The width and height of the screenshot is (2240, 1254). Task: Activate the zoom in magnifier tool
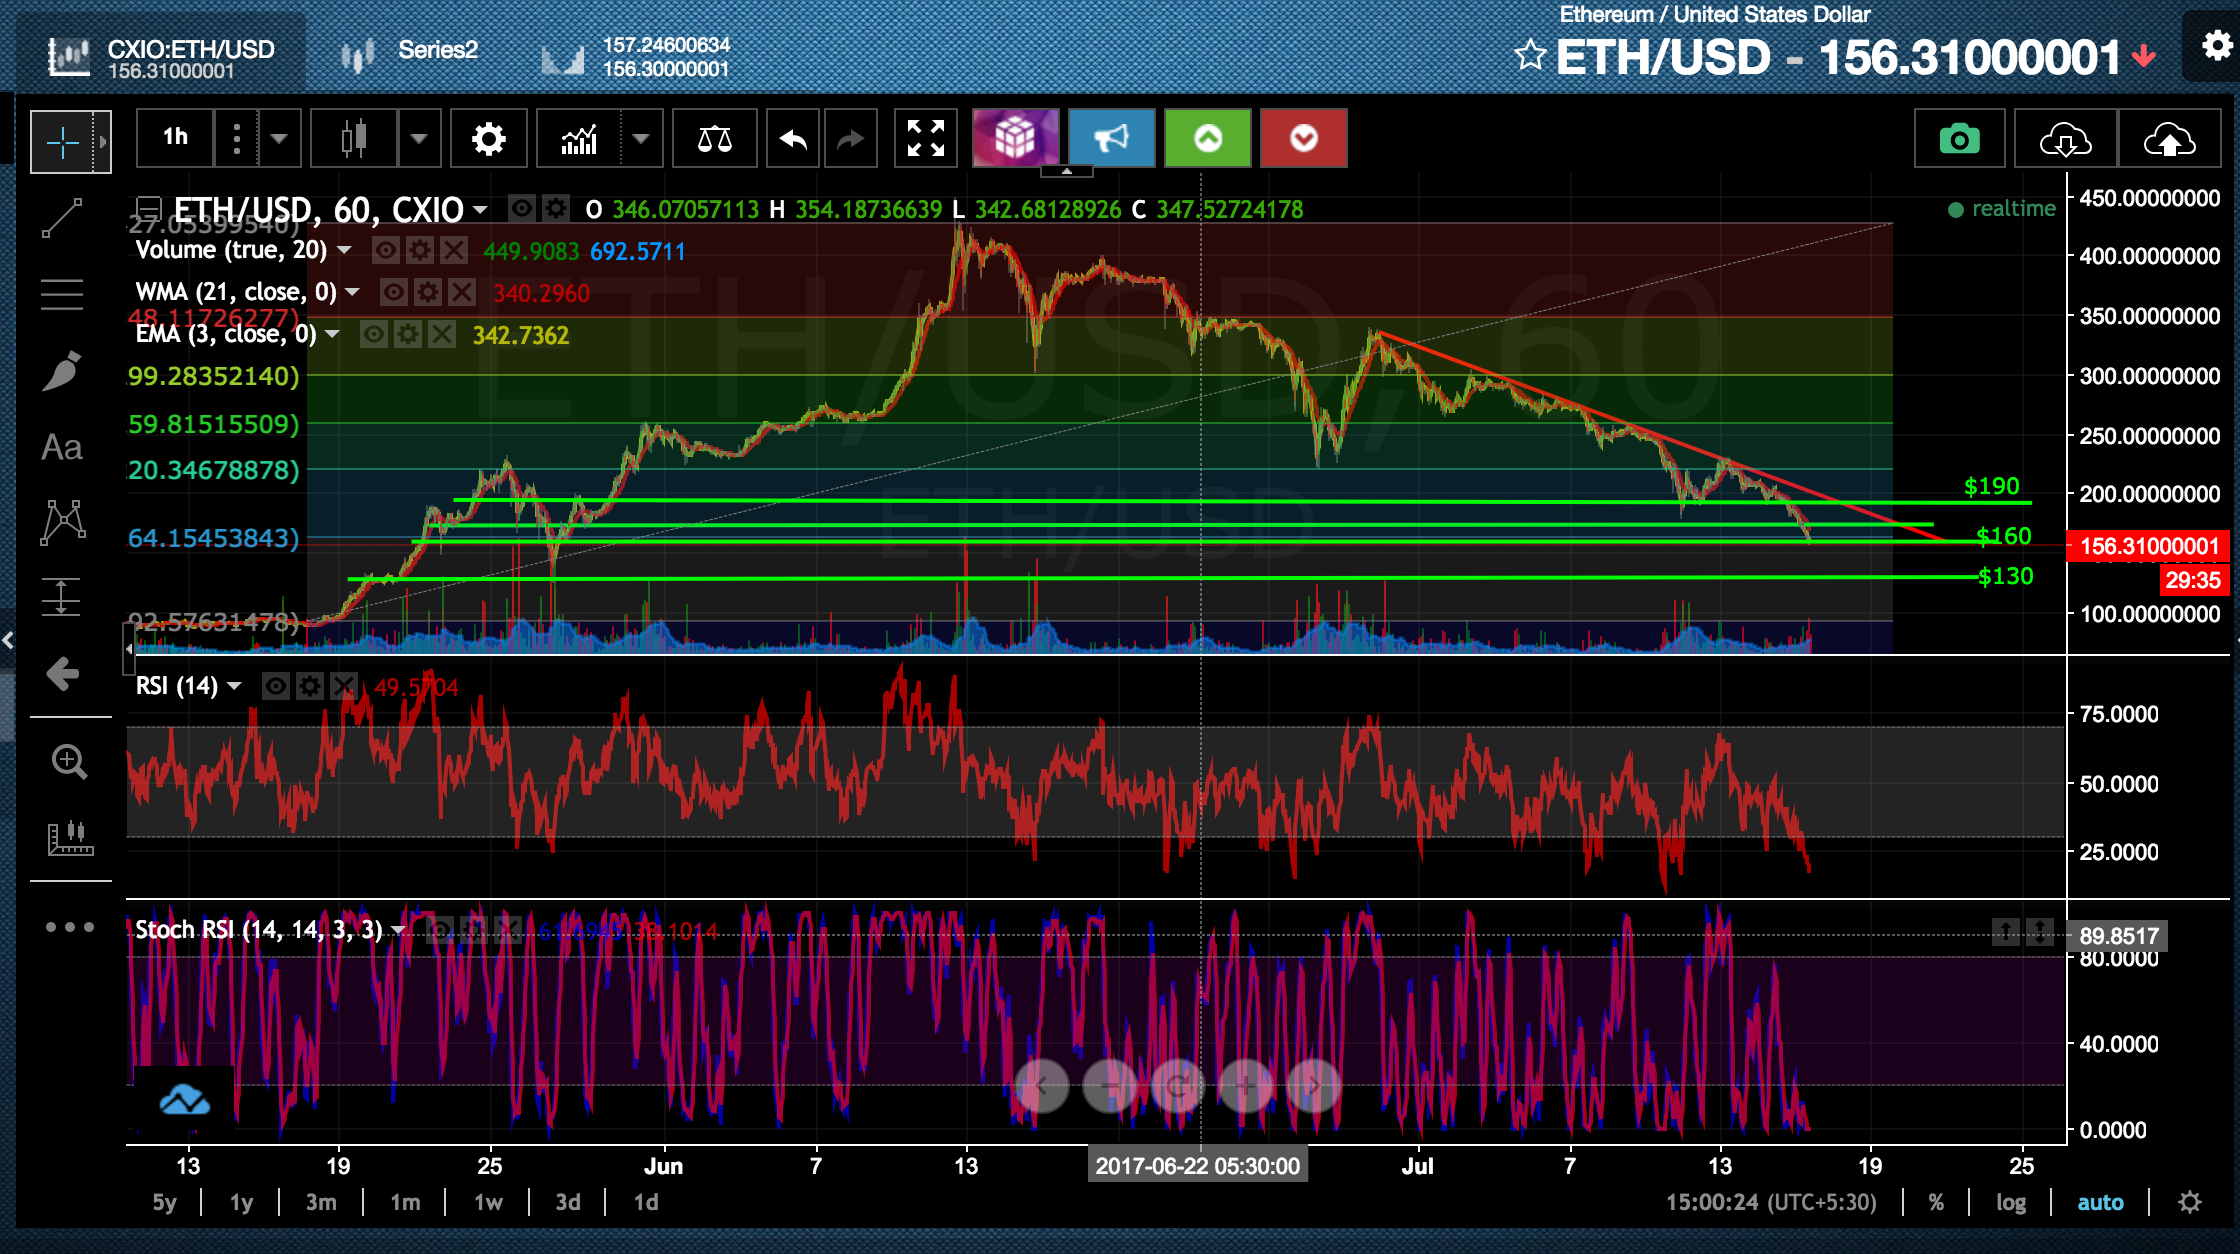click(68, 762)
